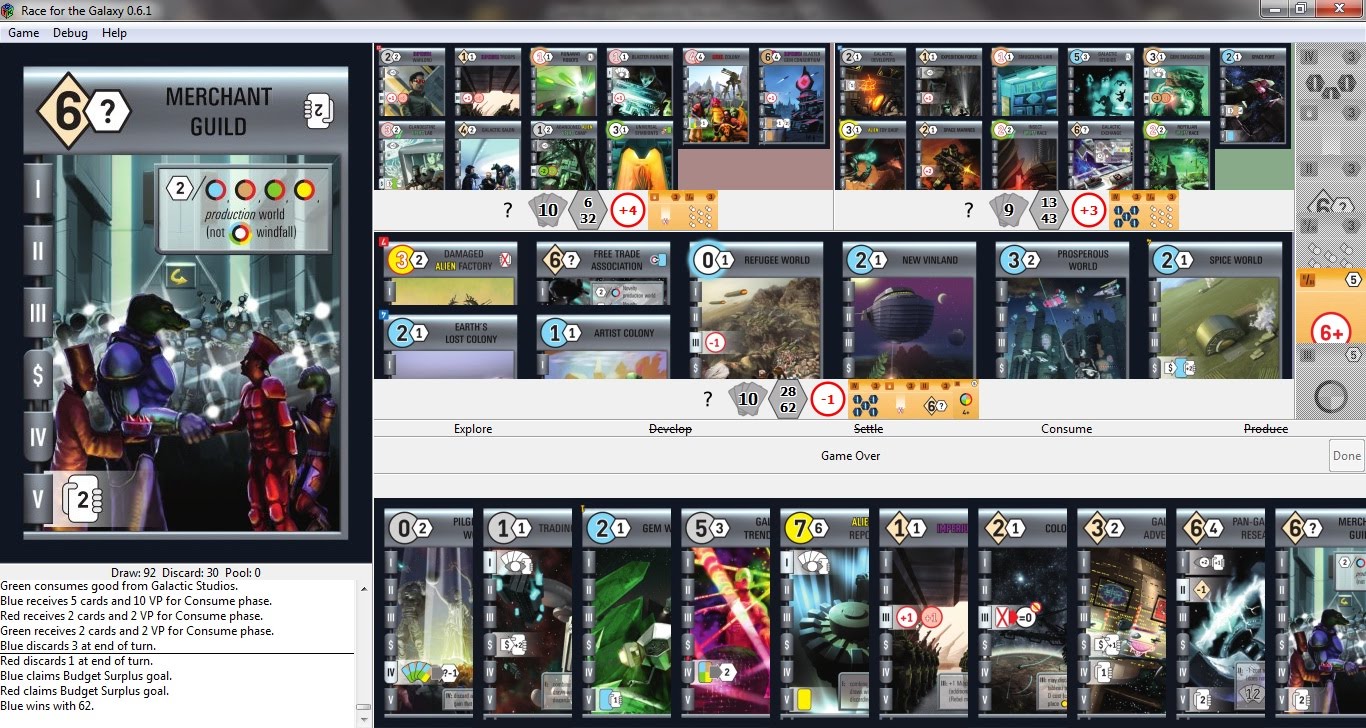1366x728 pixels.
Task: Click the Explore phase label
Action: point(473,429)
